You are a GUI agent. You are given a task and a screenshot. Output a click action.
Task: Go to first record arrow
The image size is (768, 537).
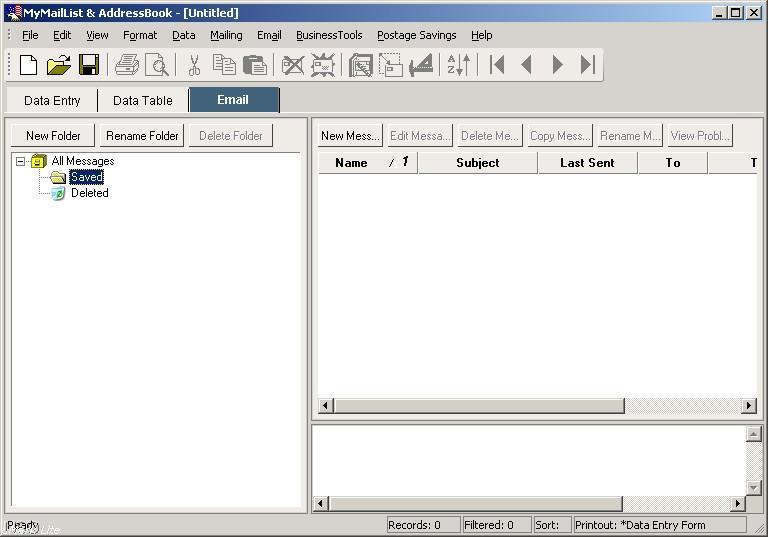(497, 65)
